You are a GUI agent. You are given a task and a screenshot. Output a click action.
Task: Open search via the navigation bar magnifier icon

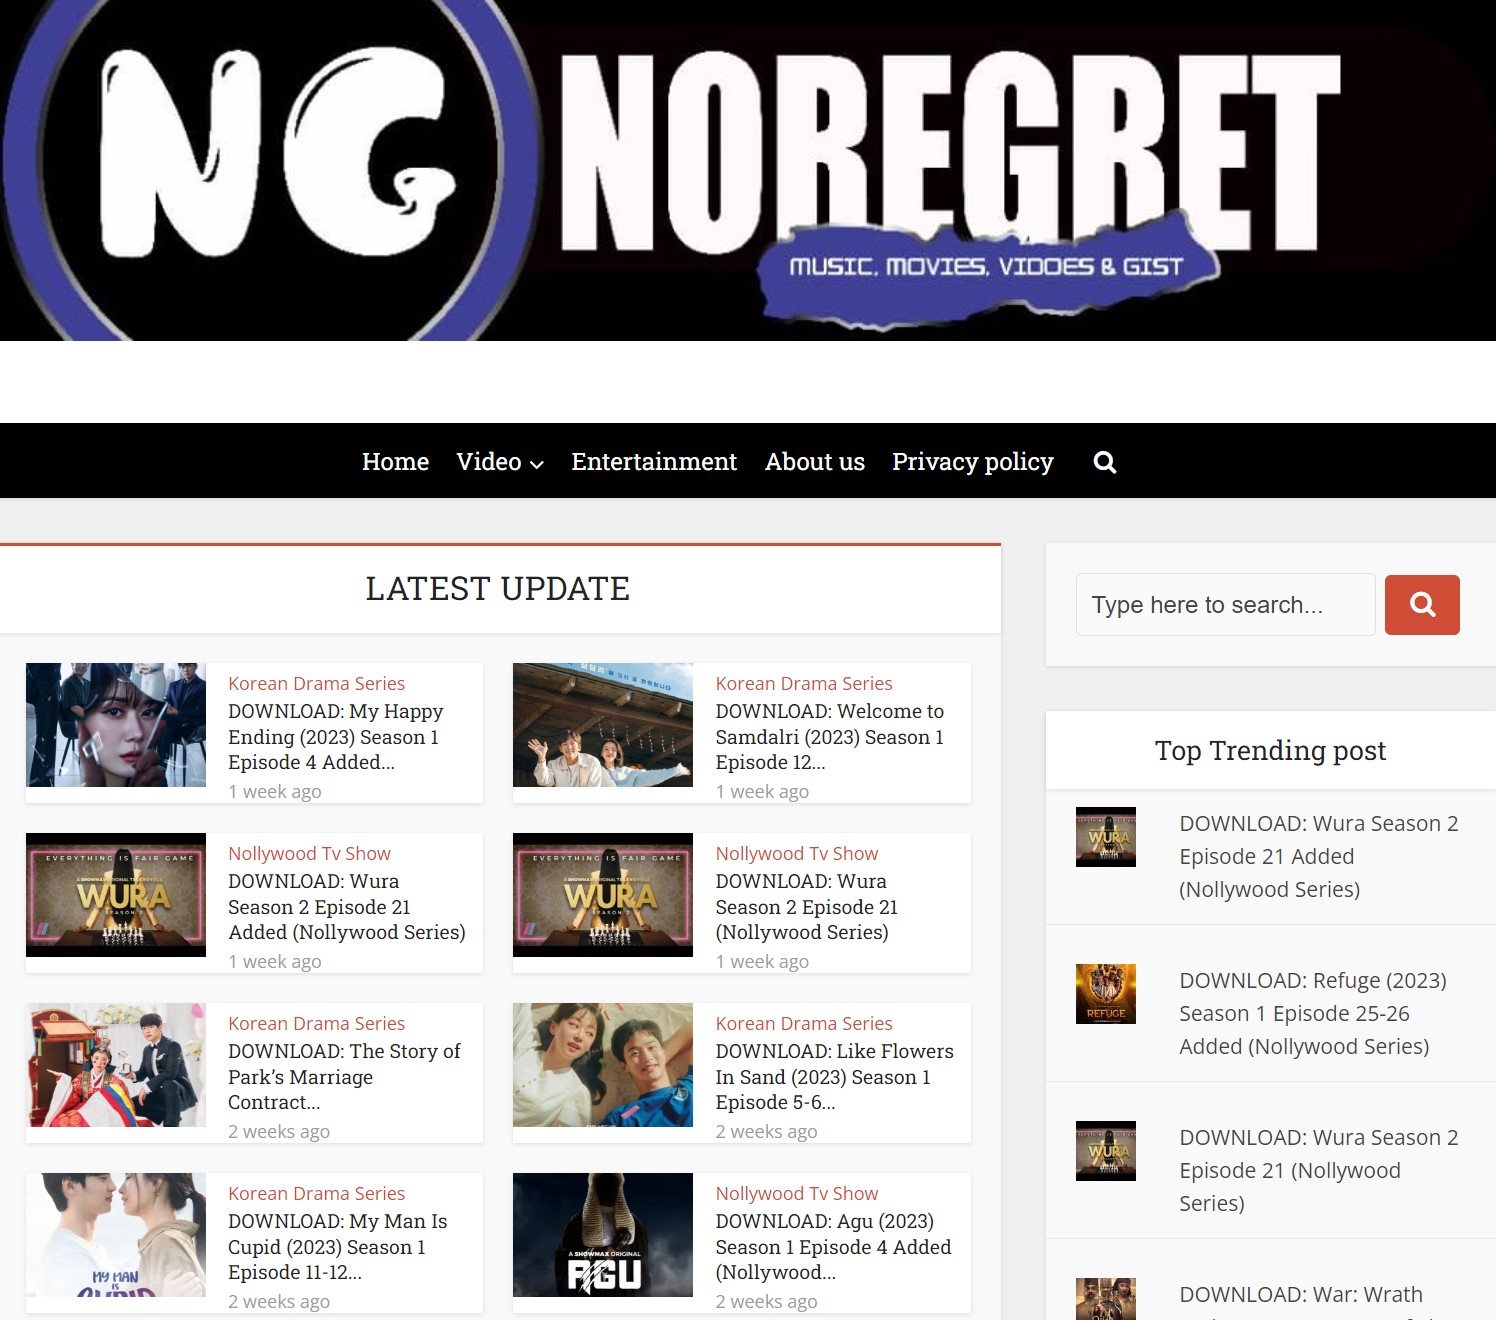pyautogui.click(x=1105, y=462)
